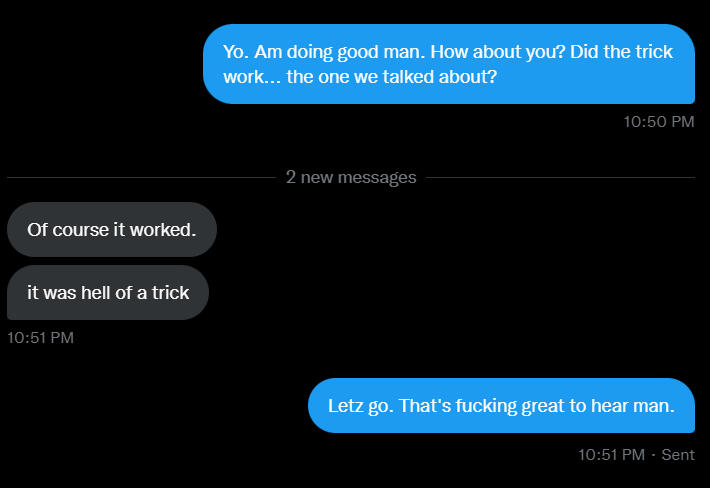Click the word "Of" in the gray bubble
Viewport: 710px width, 488px height.
click(37, 230)
